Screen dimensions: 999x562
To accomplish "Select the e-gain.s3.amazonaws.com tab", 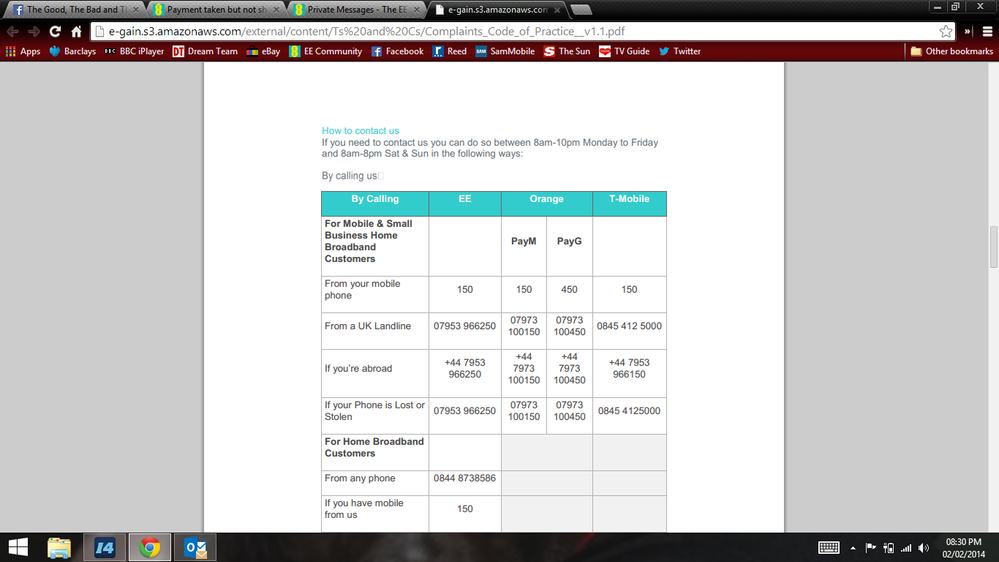I will [497, 10].
